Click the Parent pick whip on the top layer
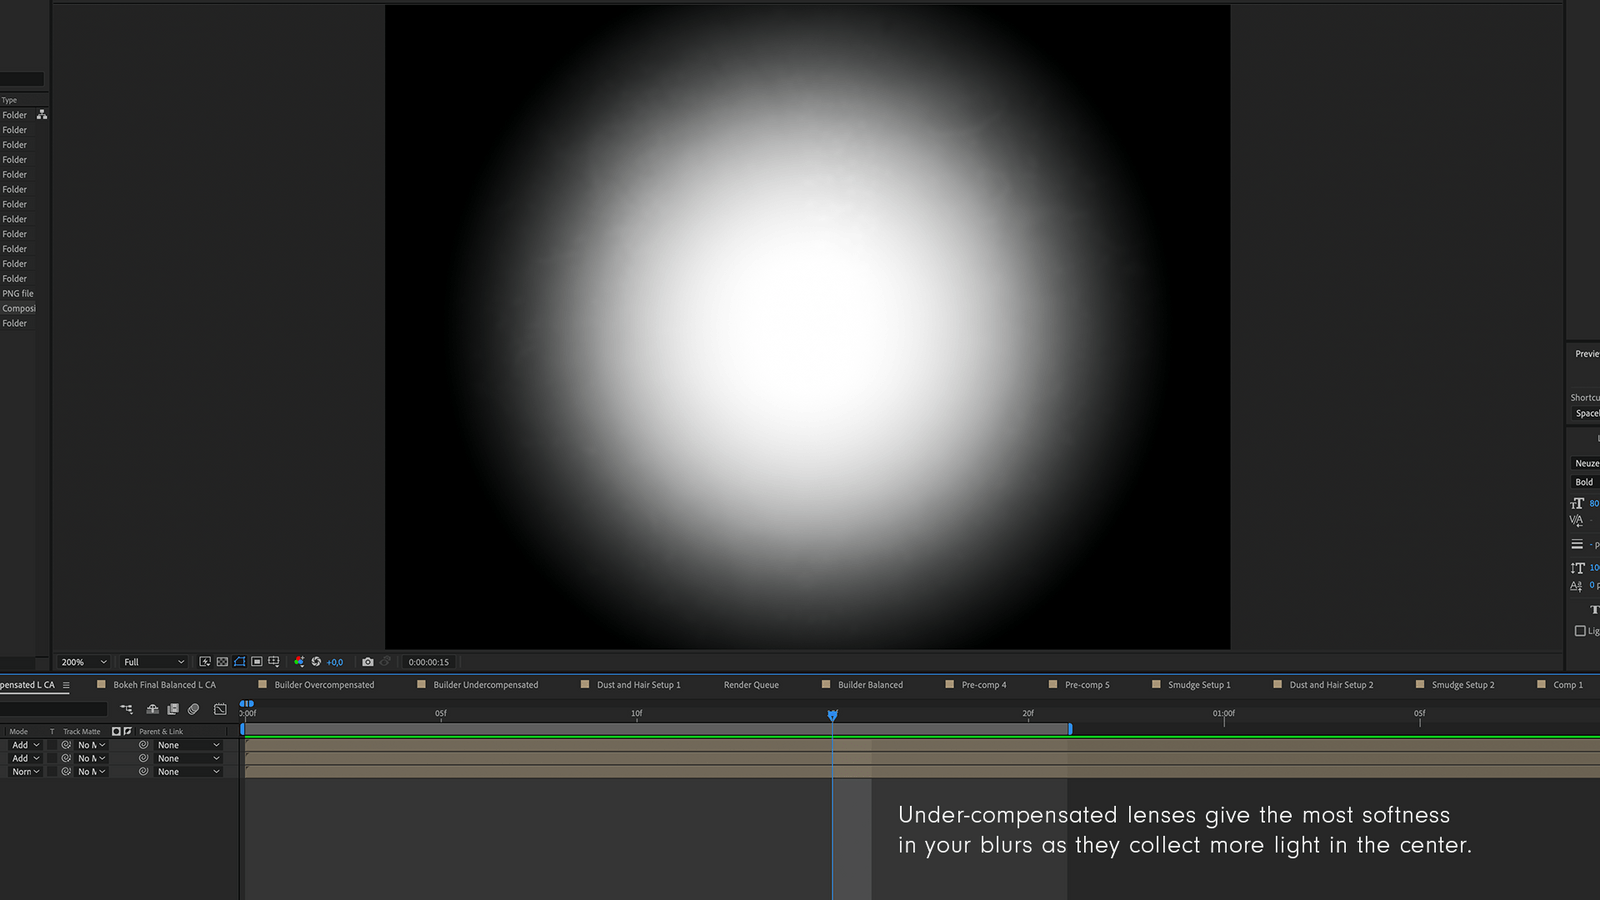The width and height of the screenshot is (1600, 900). [143, 745]
